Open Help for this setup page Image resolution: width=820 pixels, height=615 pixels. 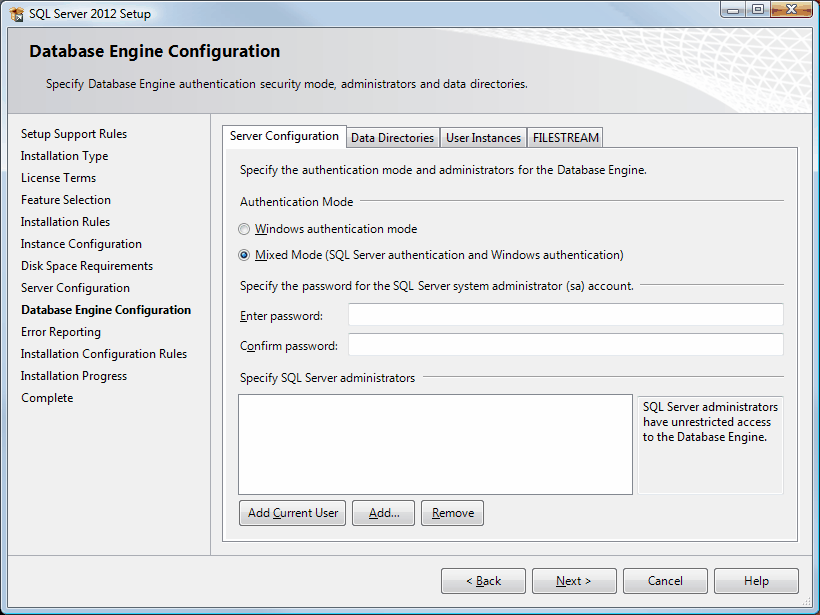(756, 581)
